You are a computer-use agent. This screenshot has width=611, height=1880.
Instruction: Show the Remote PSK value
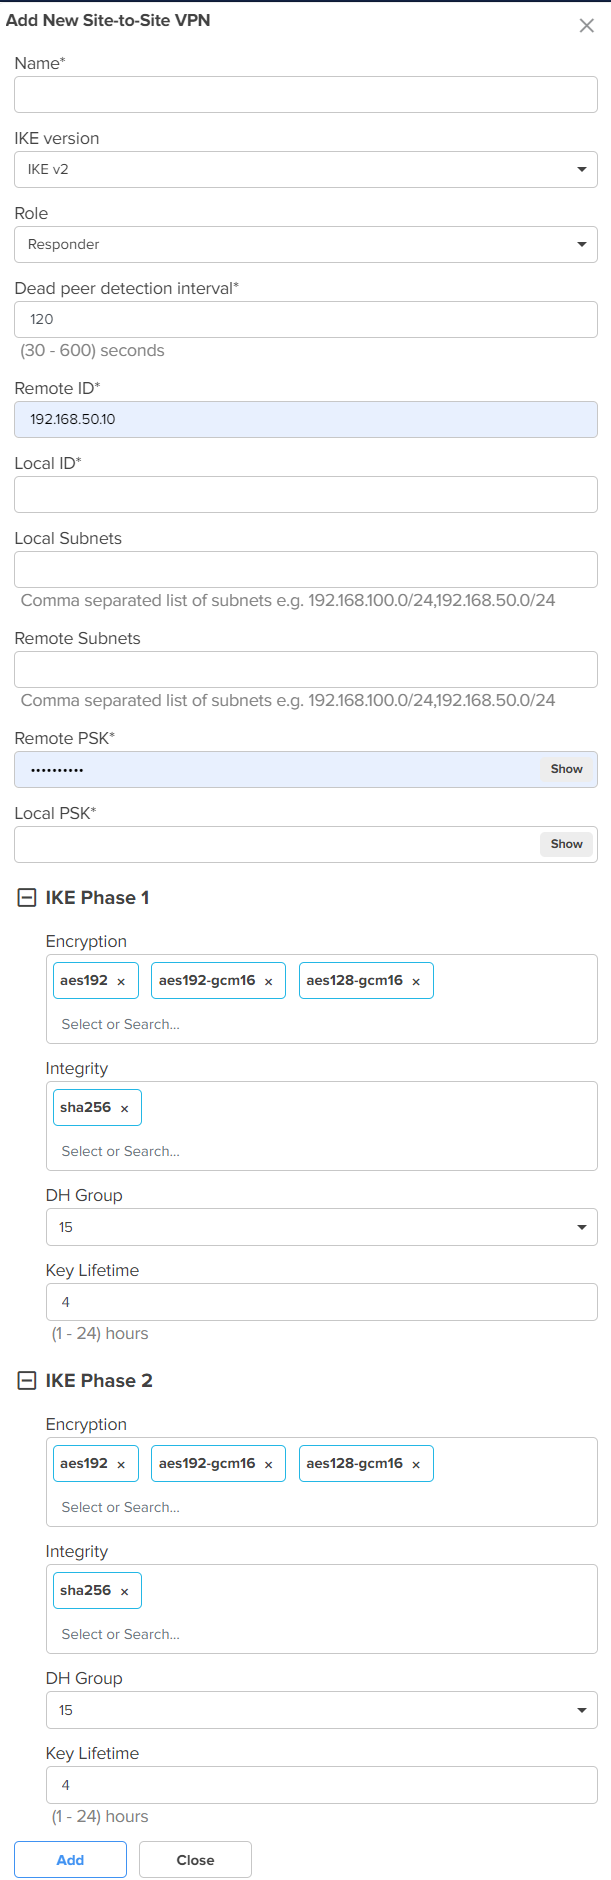point(566,769)
